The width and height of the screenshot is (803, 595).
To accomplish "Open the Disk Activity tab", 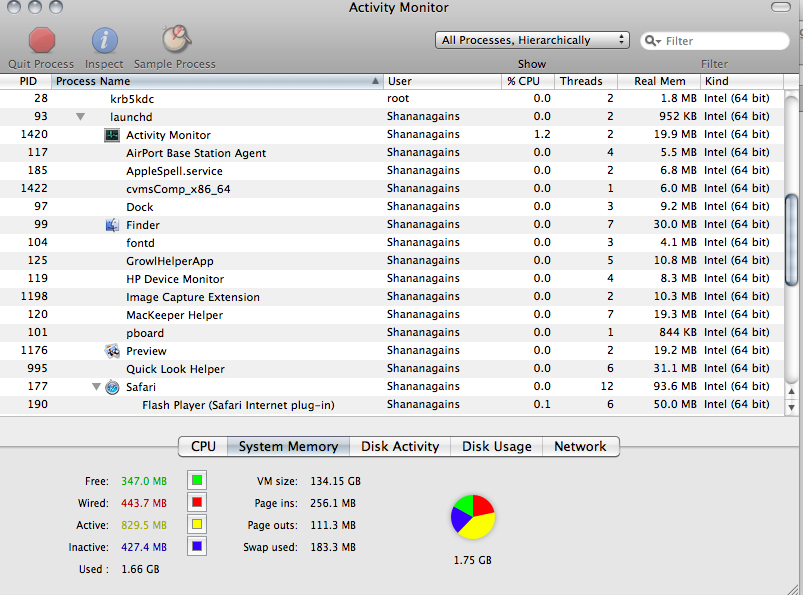I will [x=400, y=447].
